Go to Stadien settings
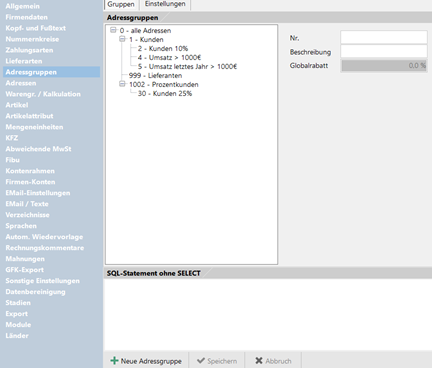 pyautogui.click(x=18, y=303)
